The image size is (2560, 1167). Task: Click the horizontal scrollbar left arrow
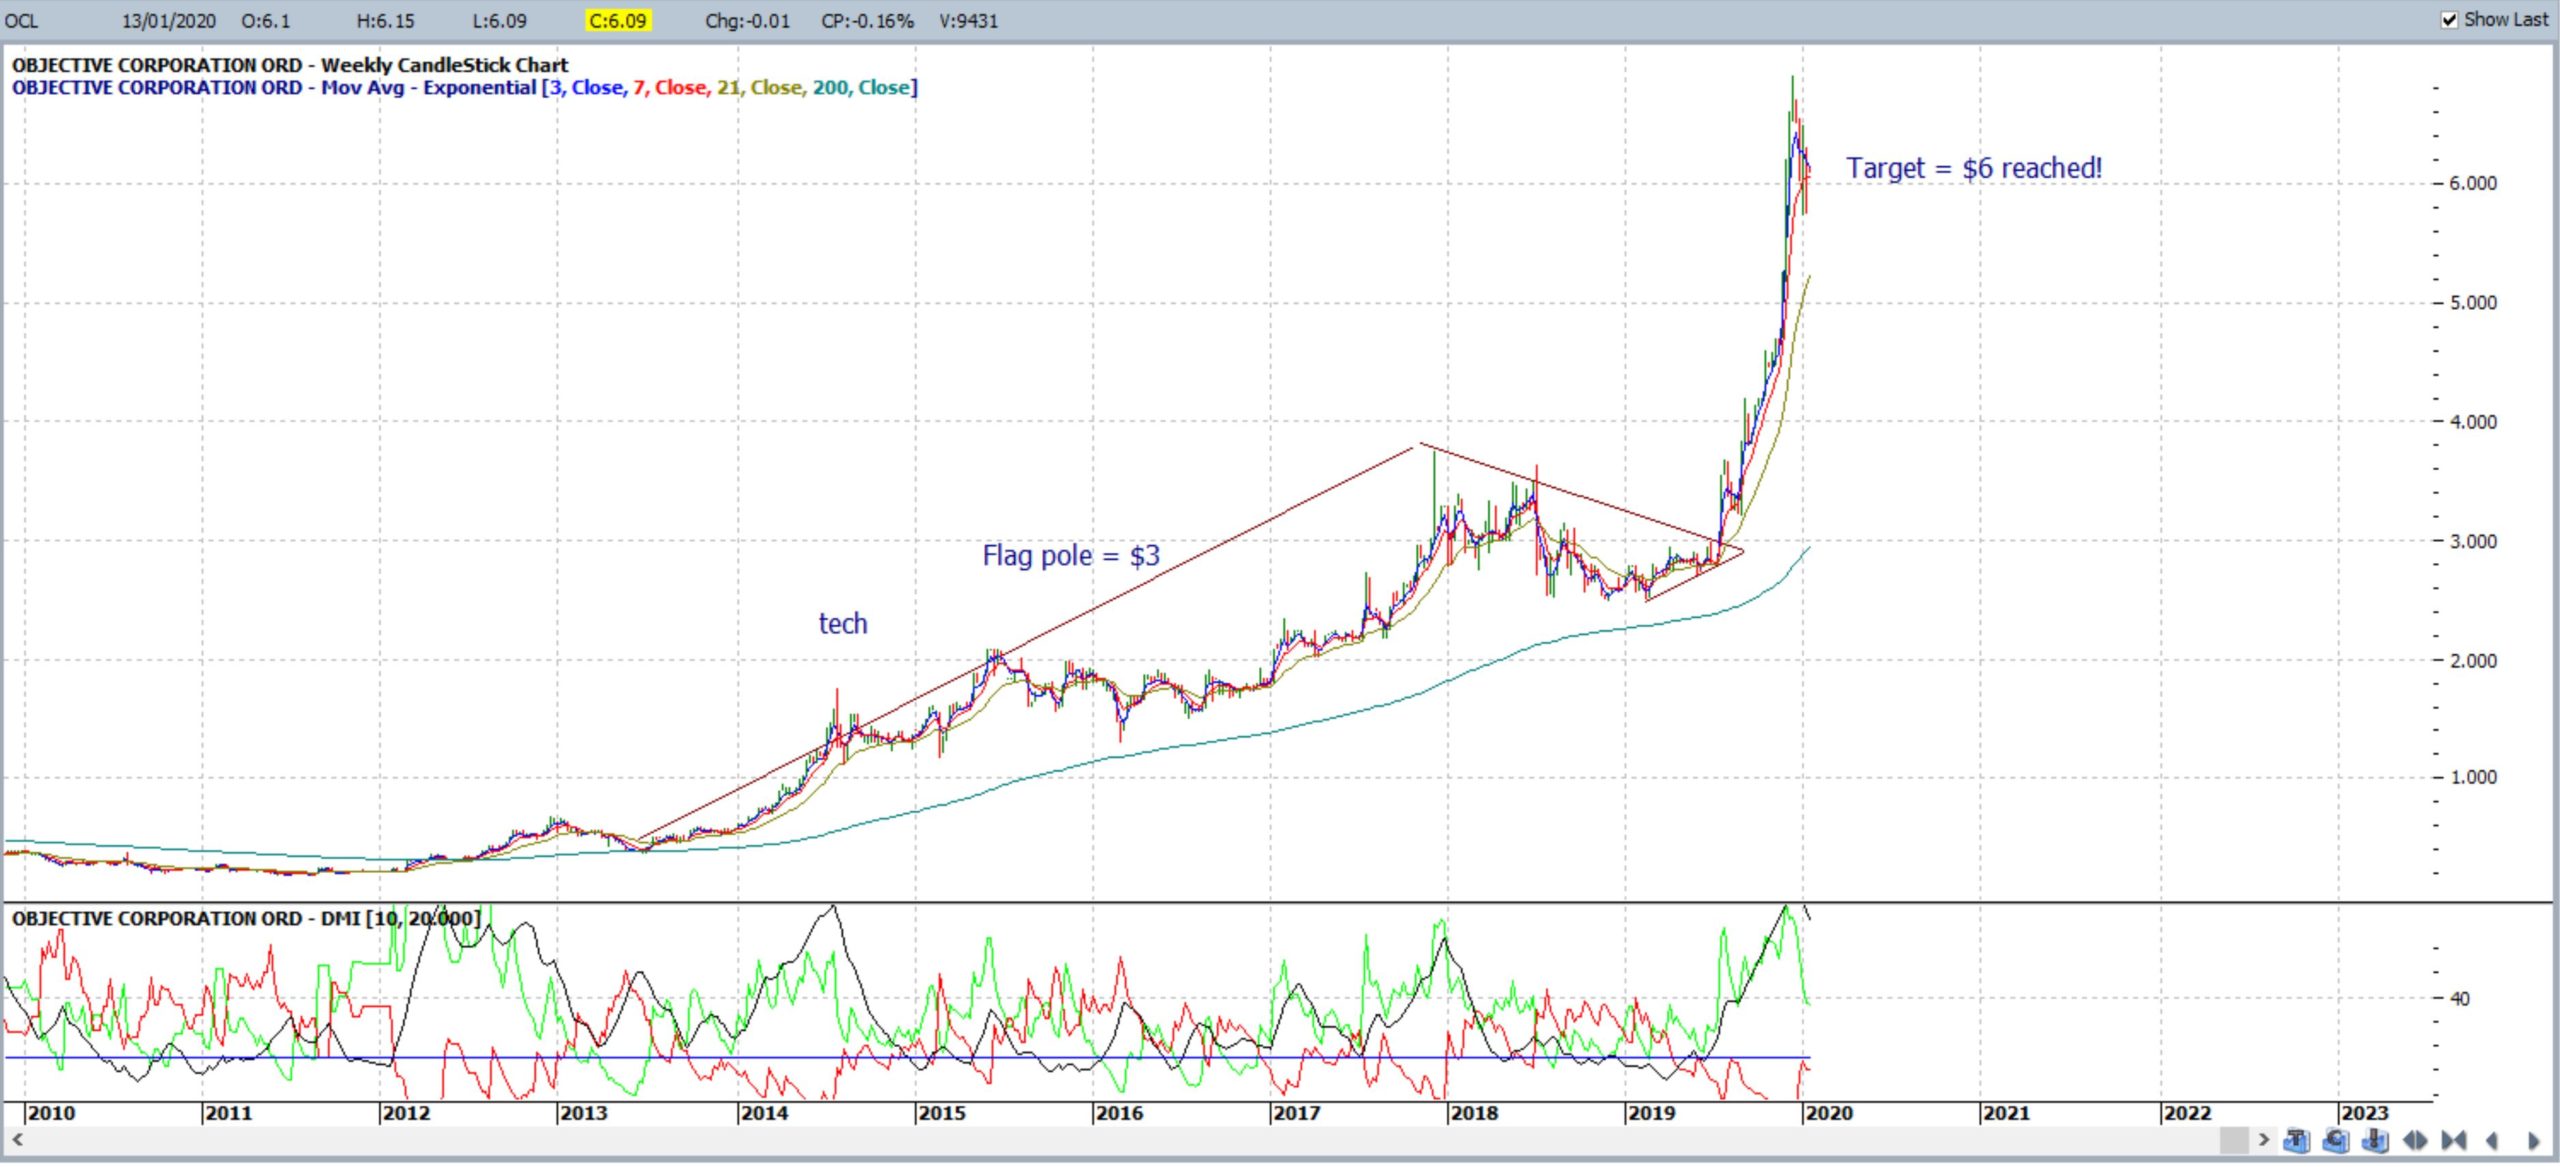17,1139
